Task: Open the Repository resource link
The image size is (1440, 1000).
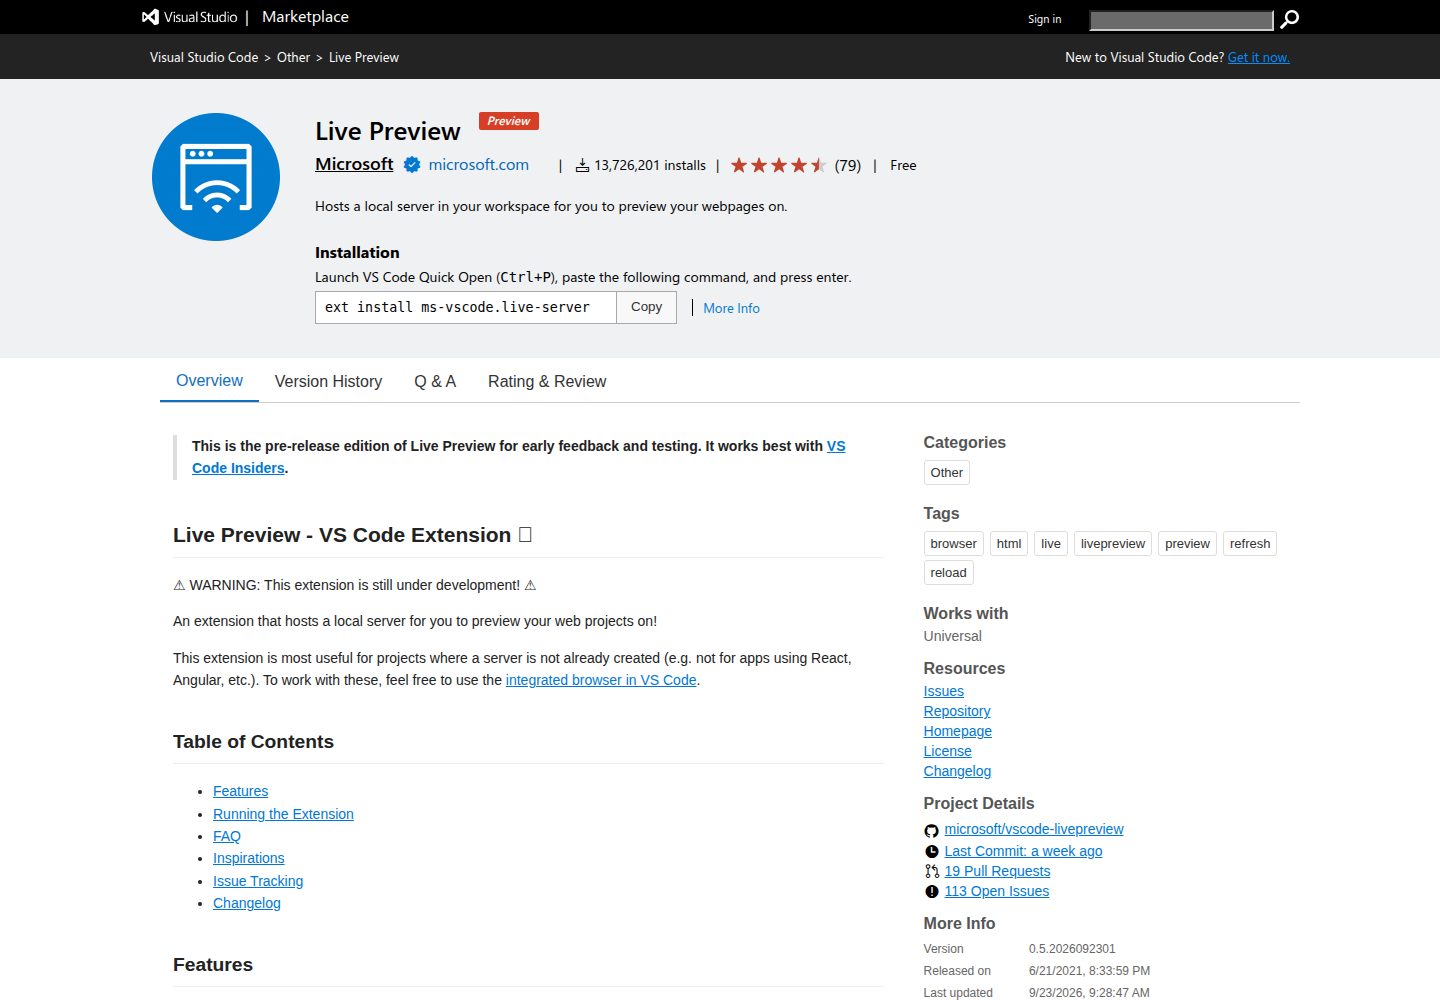Action: point(957,711)
